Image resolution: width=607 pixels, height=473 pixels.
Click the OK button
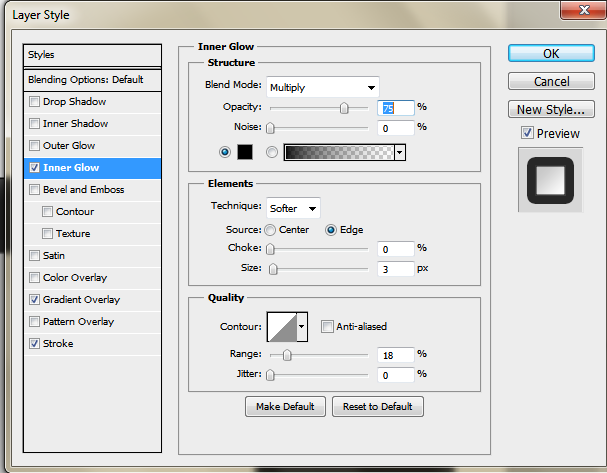pos(551,53)
